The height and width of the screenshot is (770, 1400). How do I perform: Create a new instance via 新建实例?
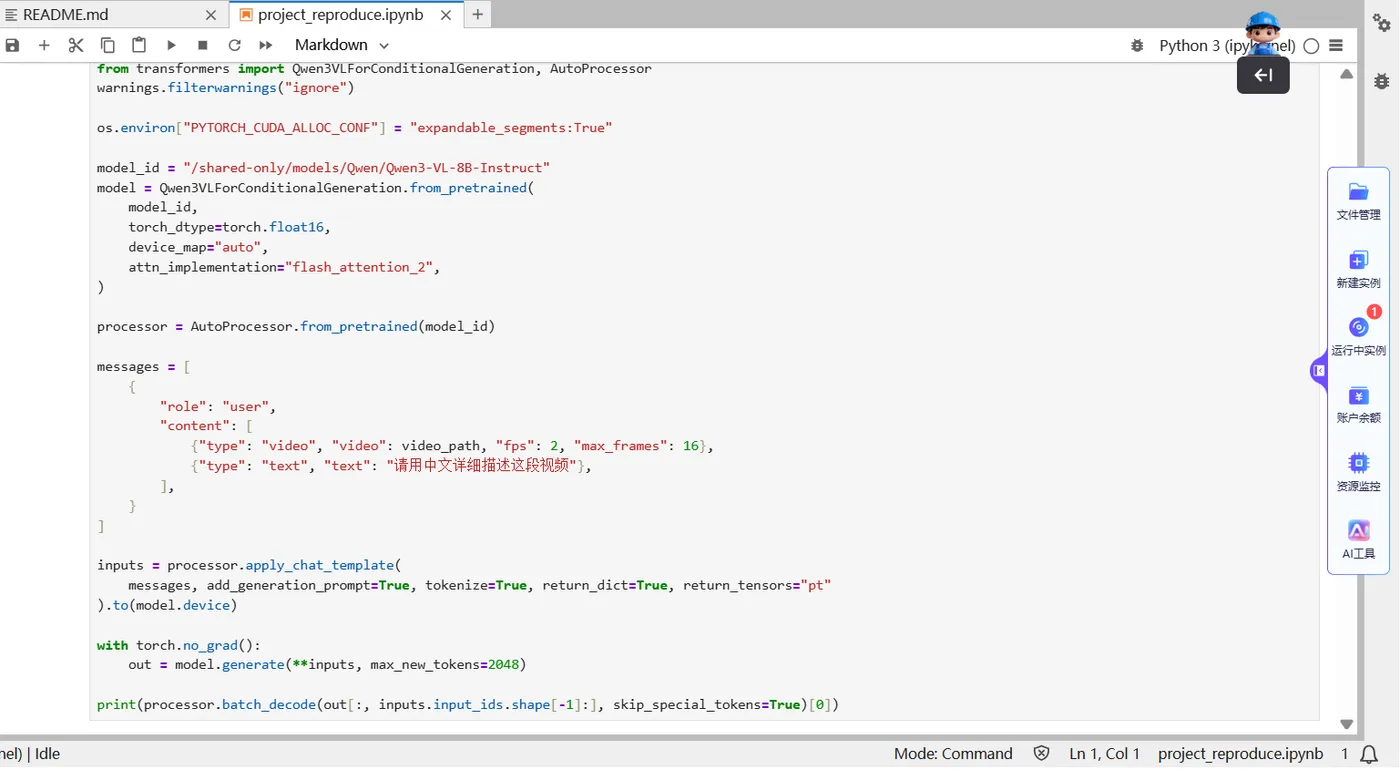(x=1358, y=270)
